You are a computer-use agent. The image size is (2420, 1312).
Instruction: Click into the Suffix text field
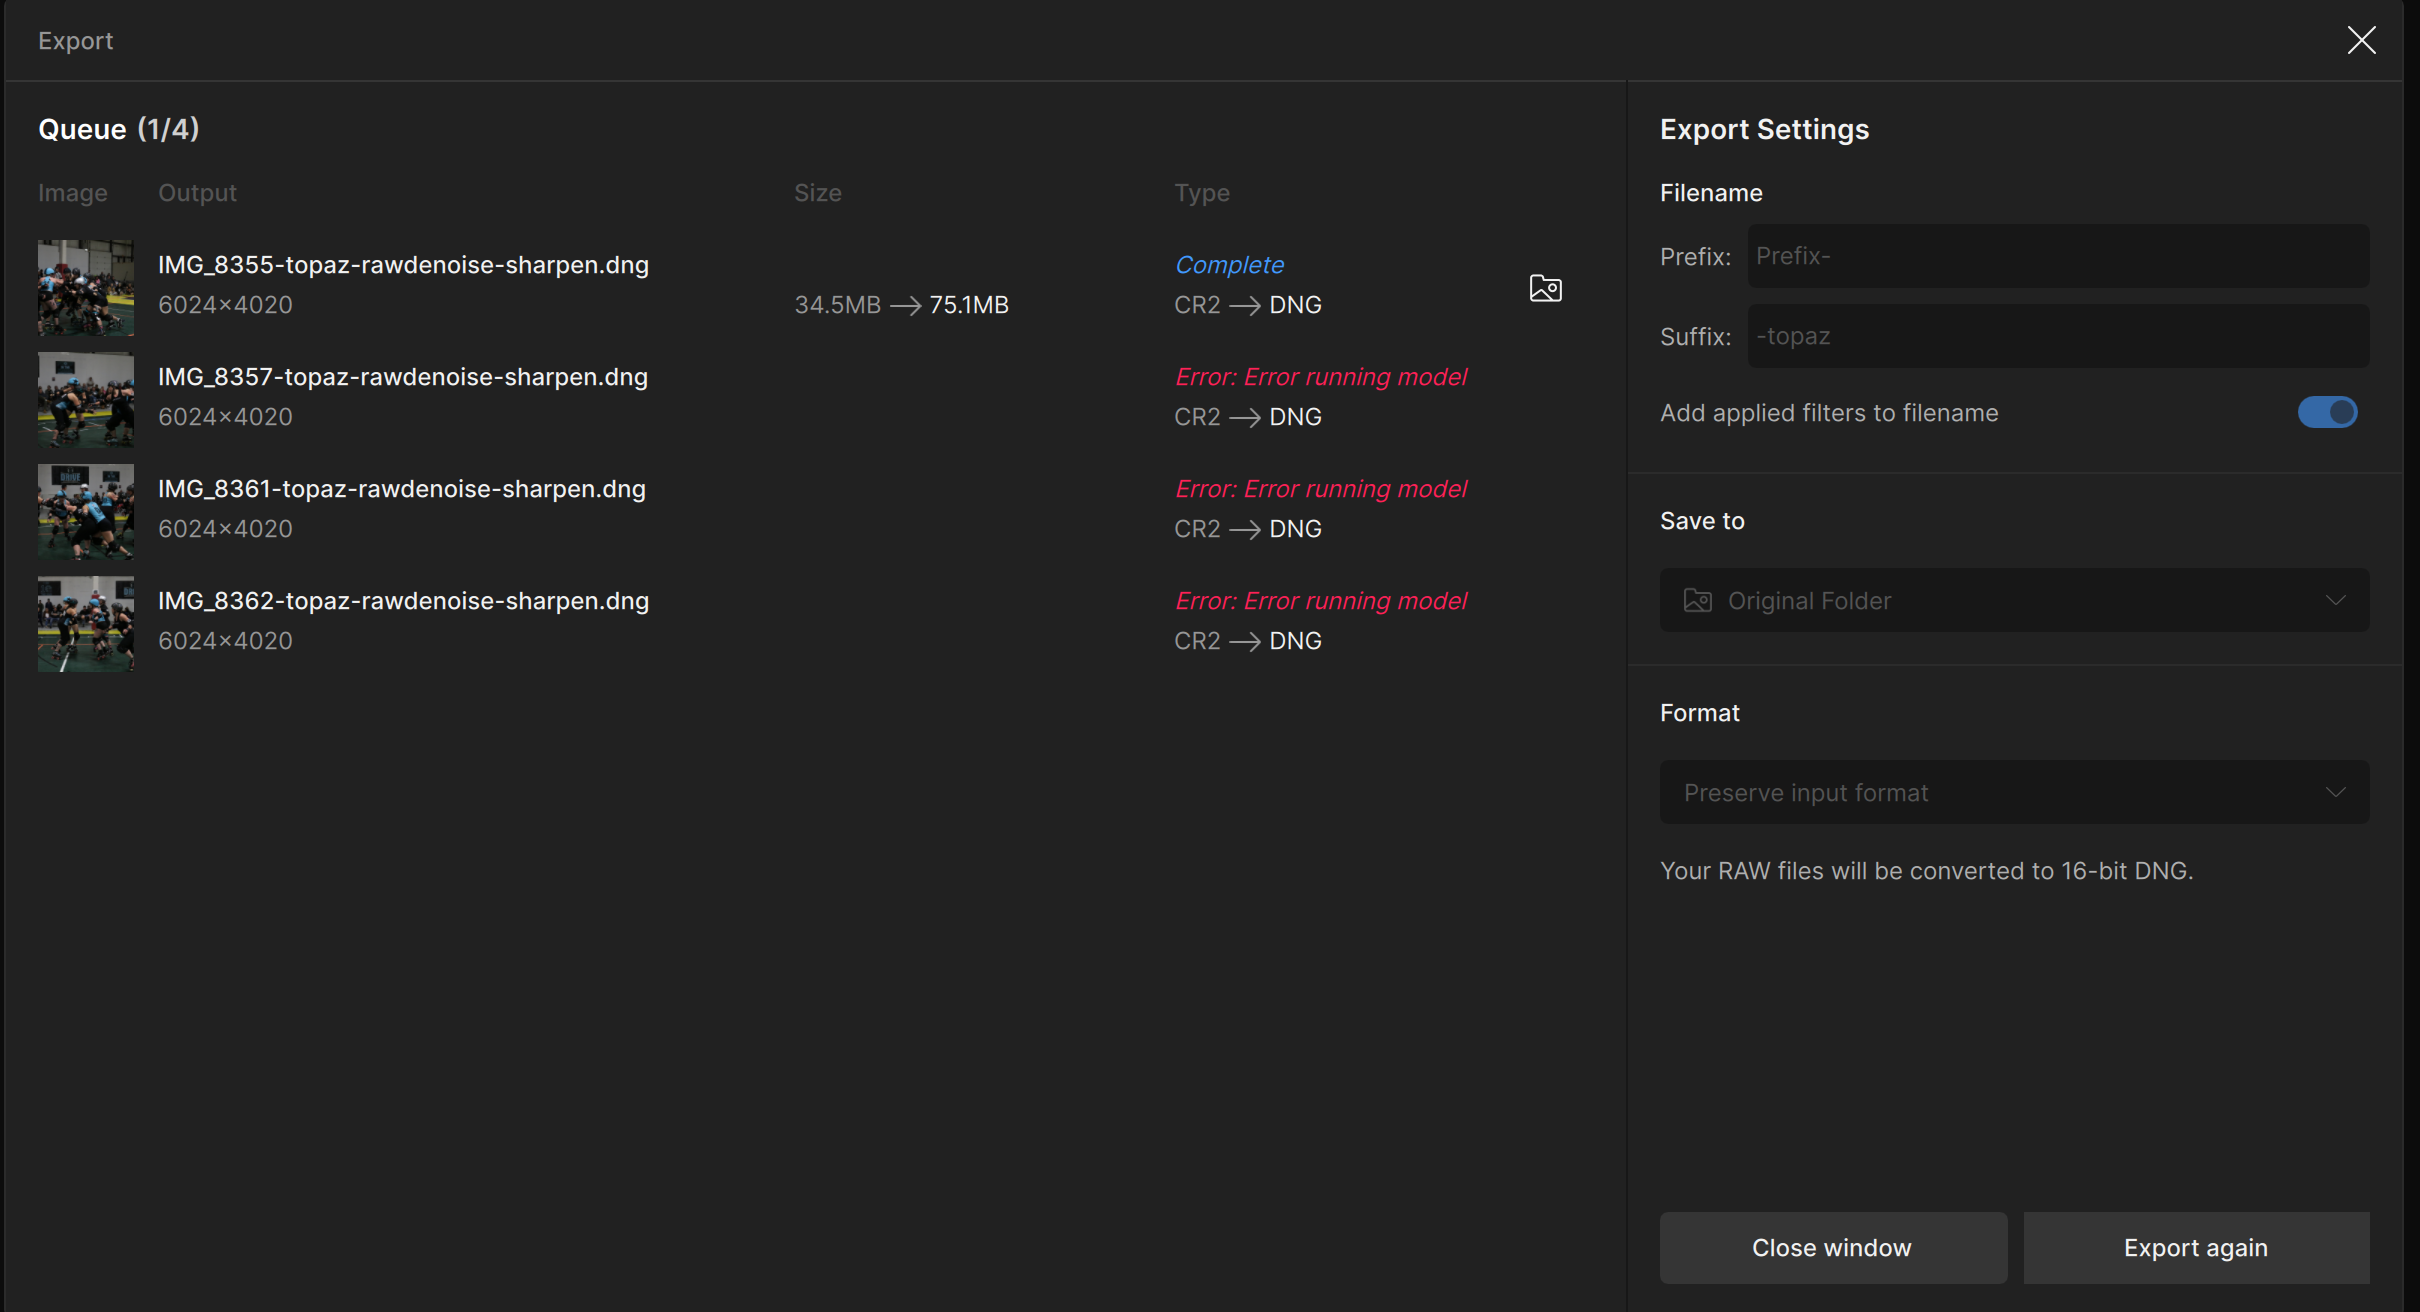coord(2057,336)
